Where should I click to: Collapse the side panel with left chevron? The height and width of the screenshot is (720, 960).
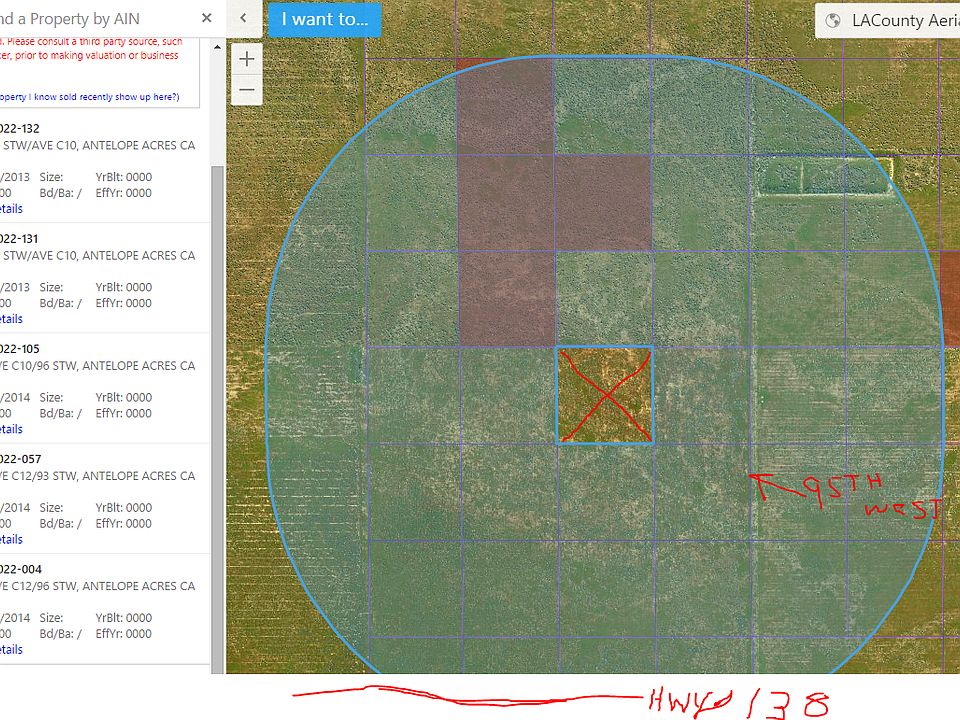pos(244,18)
